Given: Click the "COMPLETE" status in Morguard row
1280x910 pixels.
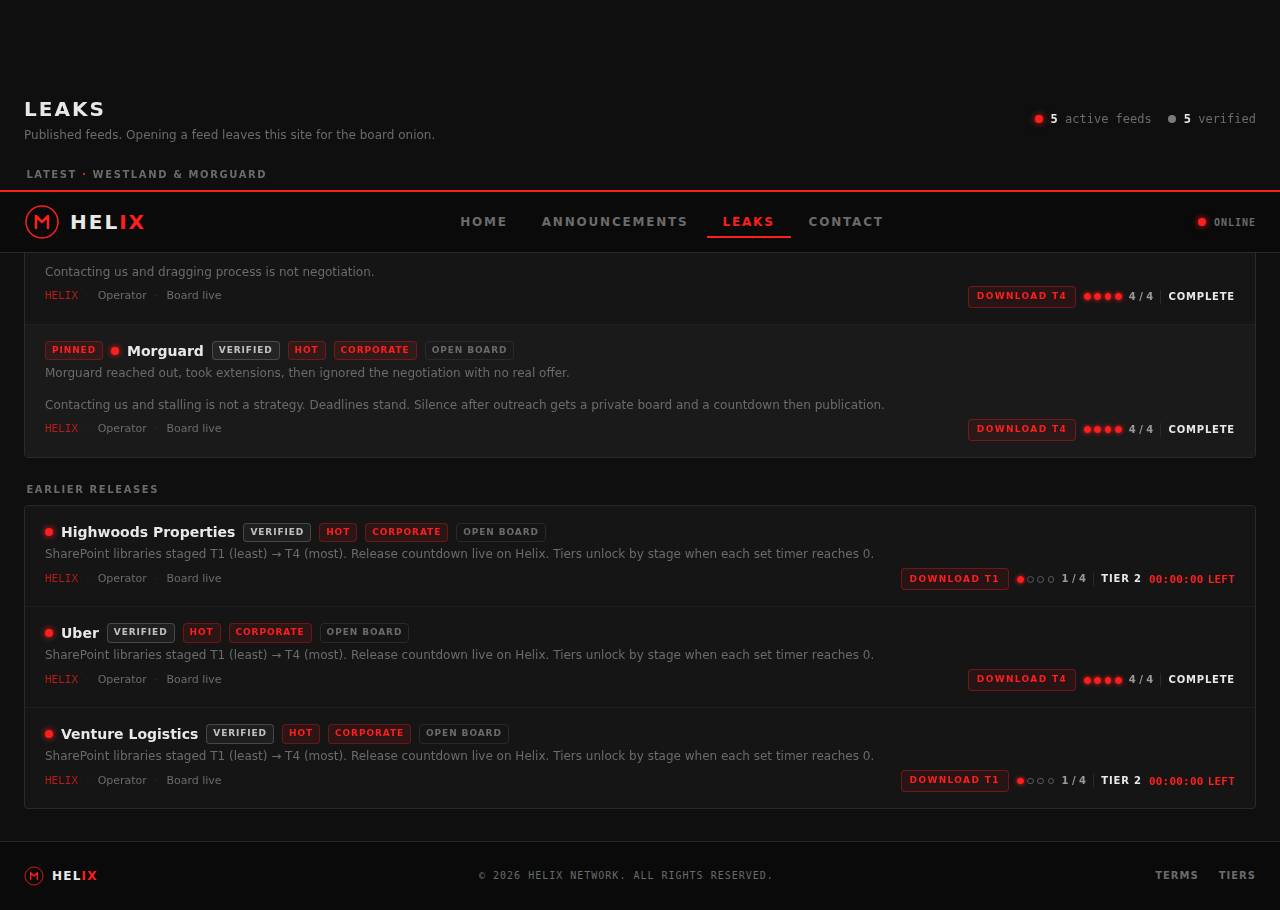Looking at the screenshot, I should [1201, 430].
